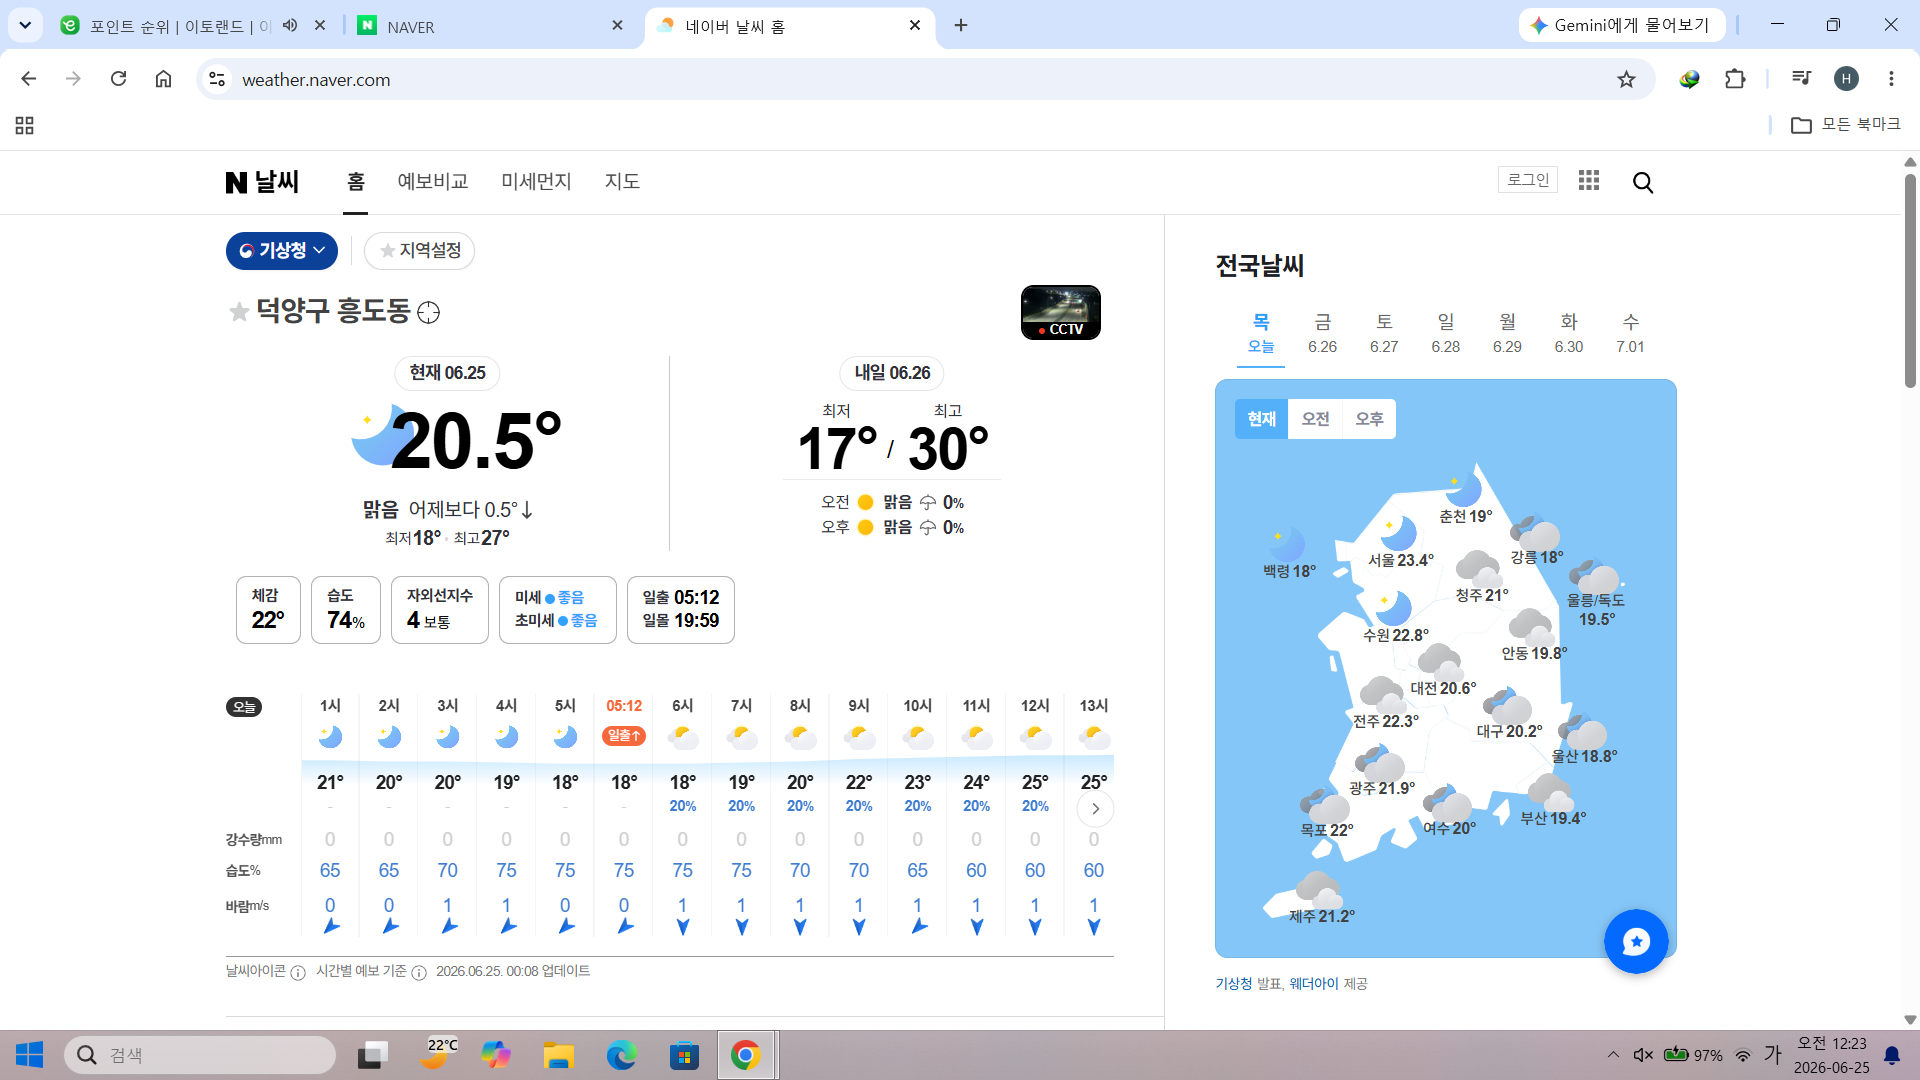Show next hours with right arrow
The height and width of the screenshot is (1080, 1920).
pos(1095,809)
